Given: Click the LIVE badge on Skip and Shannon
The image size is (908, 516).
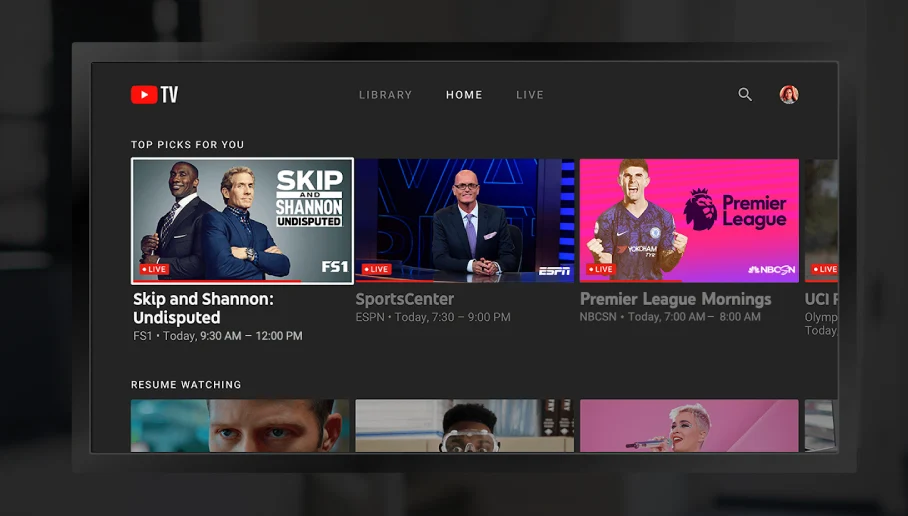Looking at the screenshot, I should [x=154, y=269].
